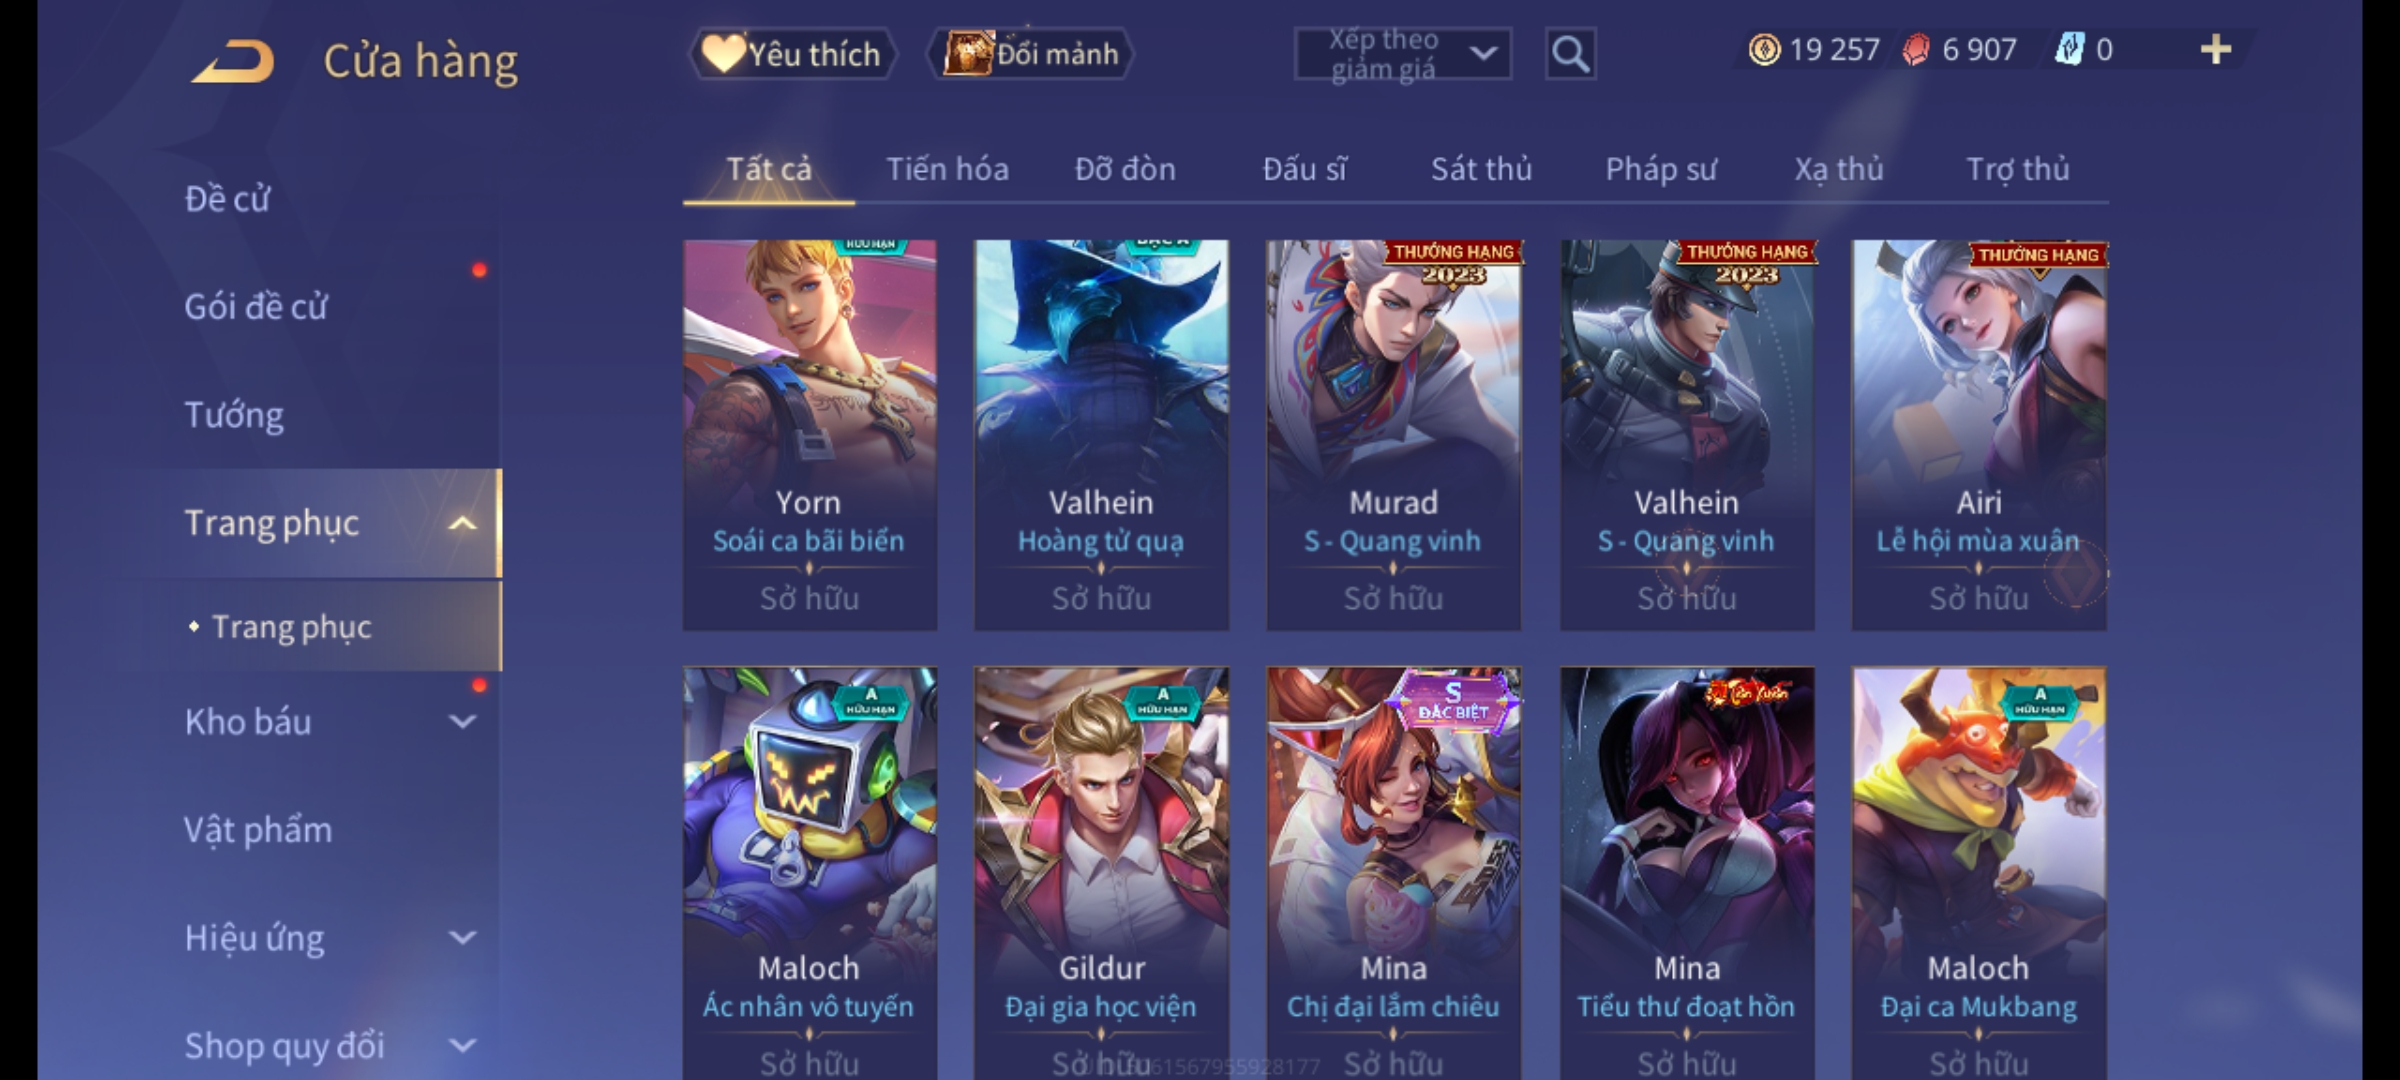This screenshot has height=1080, width=2400.
Task: Expand the Shop quy đổi section
Action: 462,1045
